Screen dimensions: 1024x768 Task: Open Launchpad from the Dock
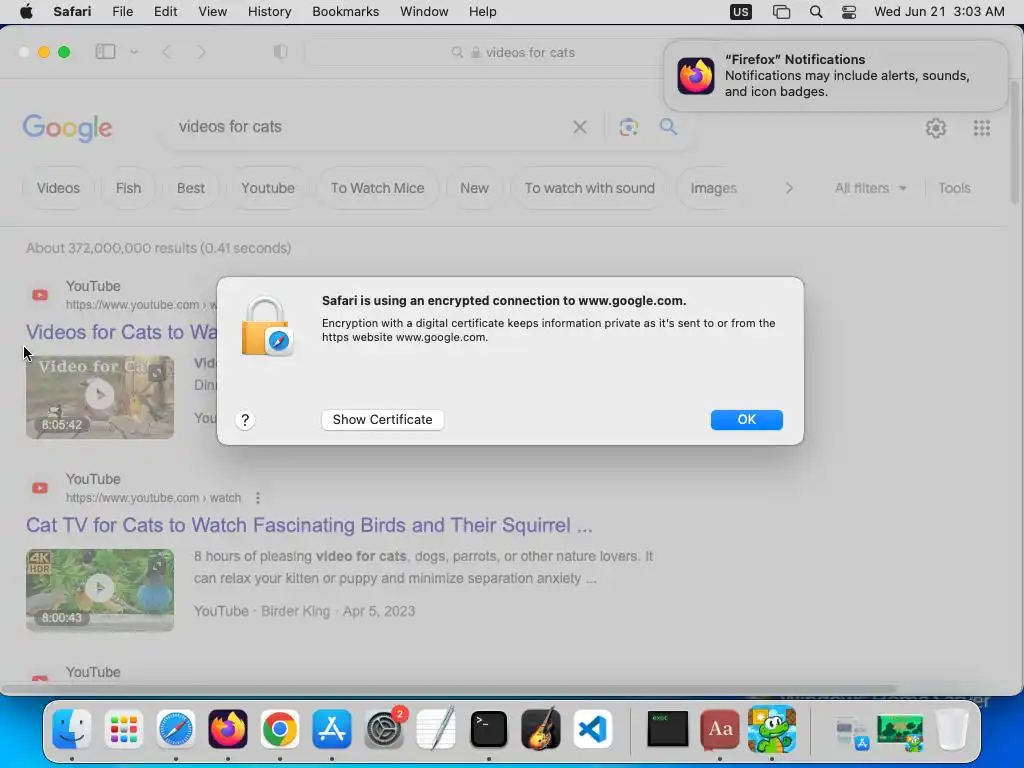(123, 729)
